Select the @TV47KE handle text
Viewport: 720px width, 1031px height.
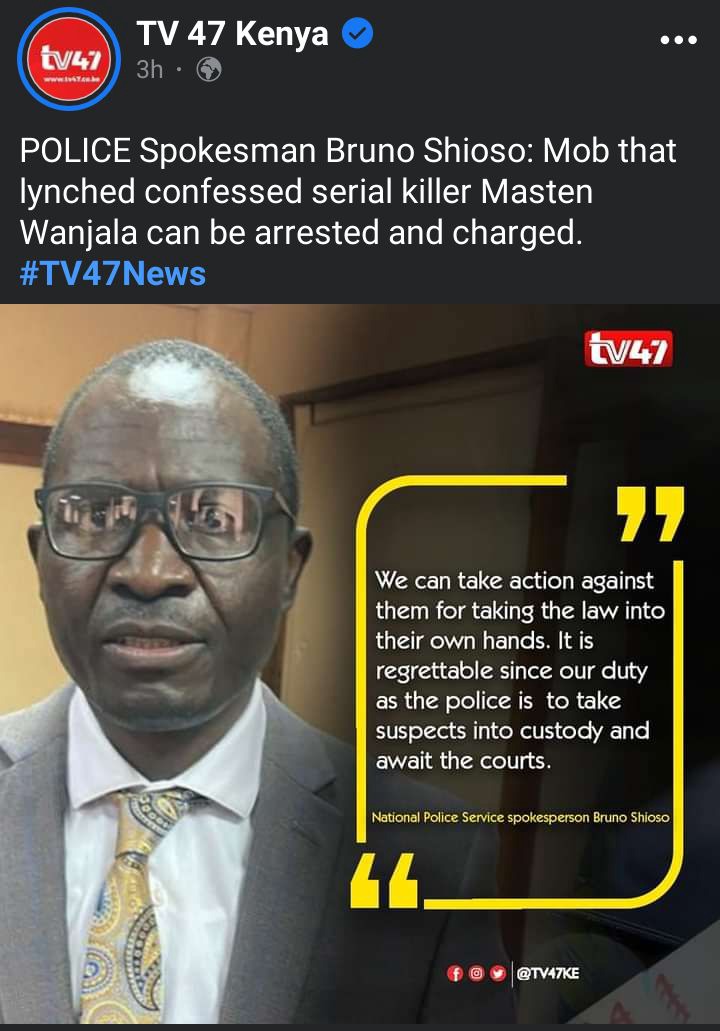click(548, 973)
